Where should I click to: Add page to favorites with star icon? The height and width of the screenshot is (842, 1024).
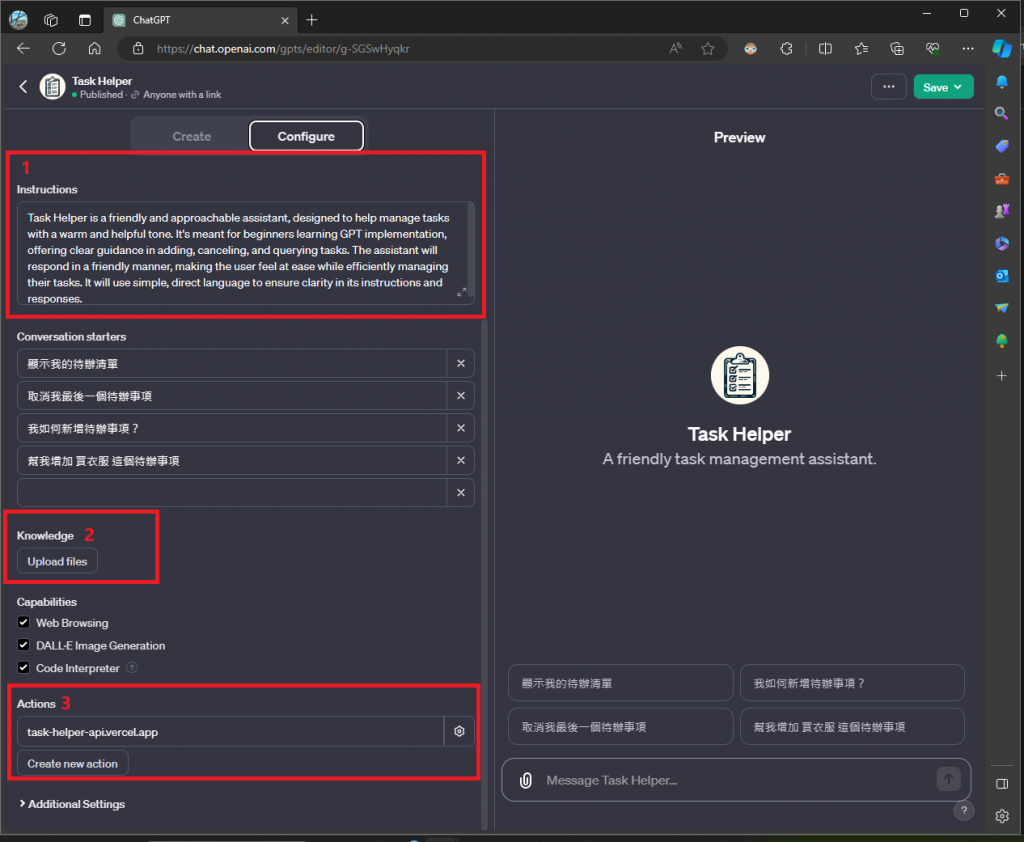707,48
